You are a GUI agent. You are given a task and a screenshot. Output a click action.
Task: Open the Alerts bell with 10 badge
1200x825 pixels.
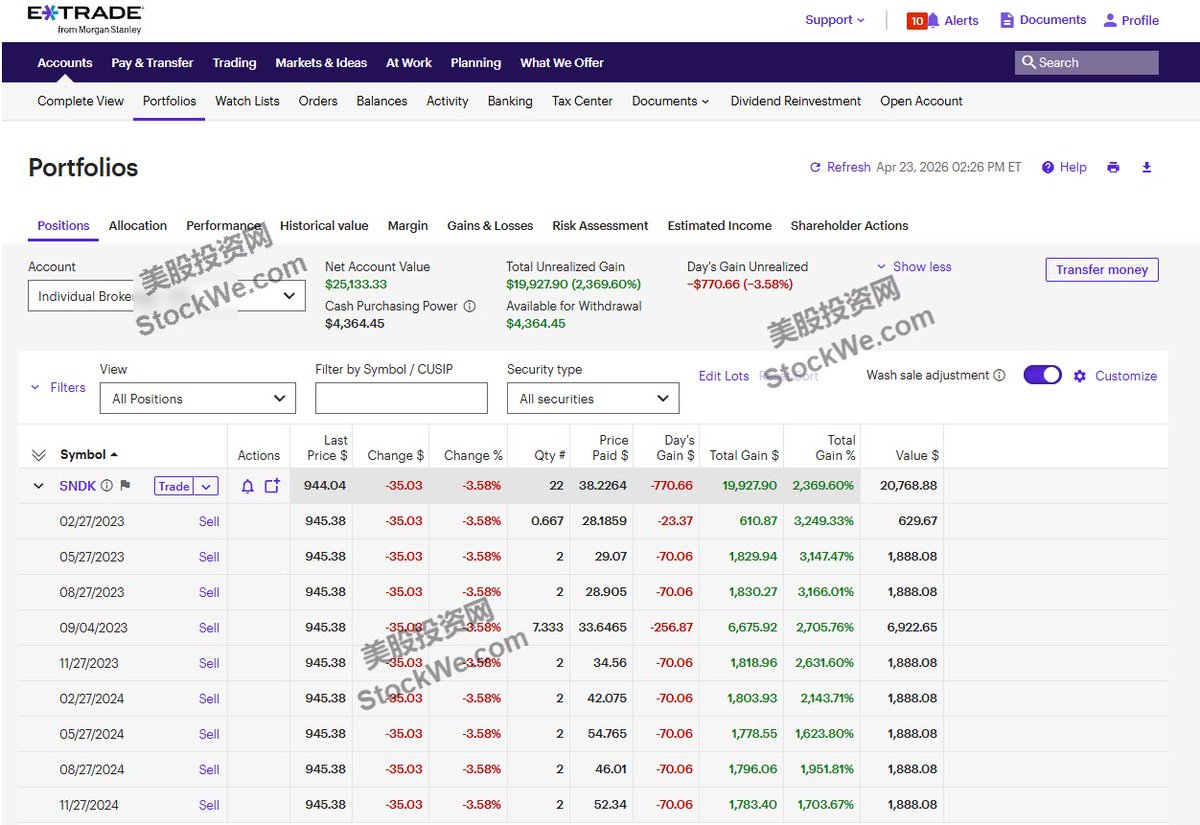point(943,20)
